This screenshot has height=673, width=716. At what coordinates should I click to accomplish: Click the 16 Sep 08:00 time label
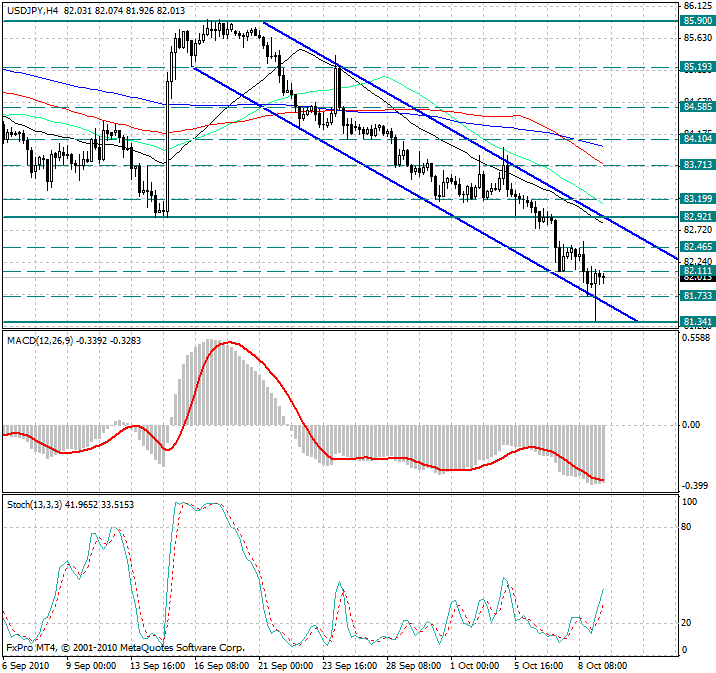[x=221, y=665]
